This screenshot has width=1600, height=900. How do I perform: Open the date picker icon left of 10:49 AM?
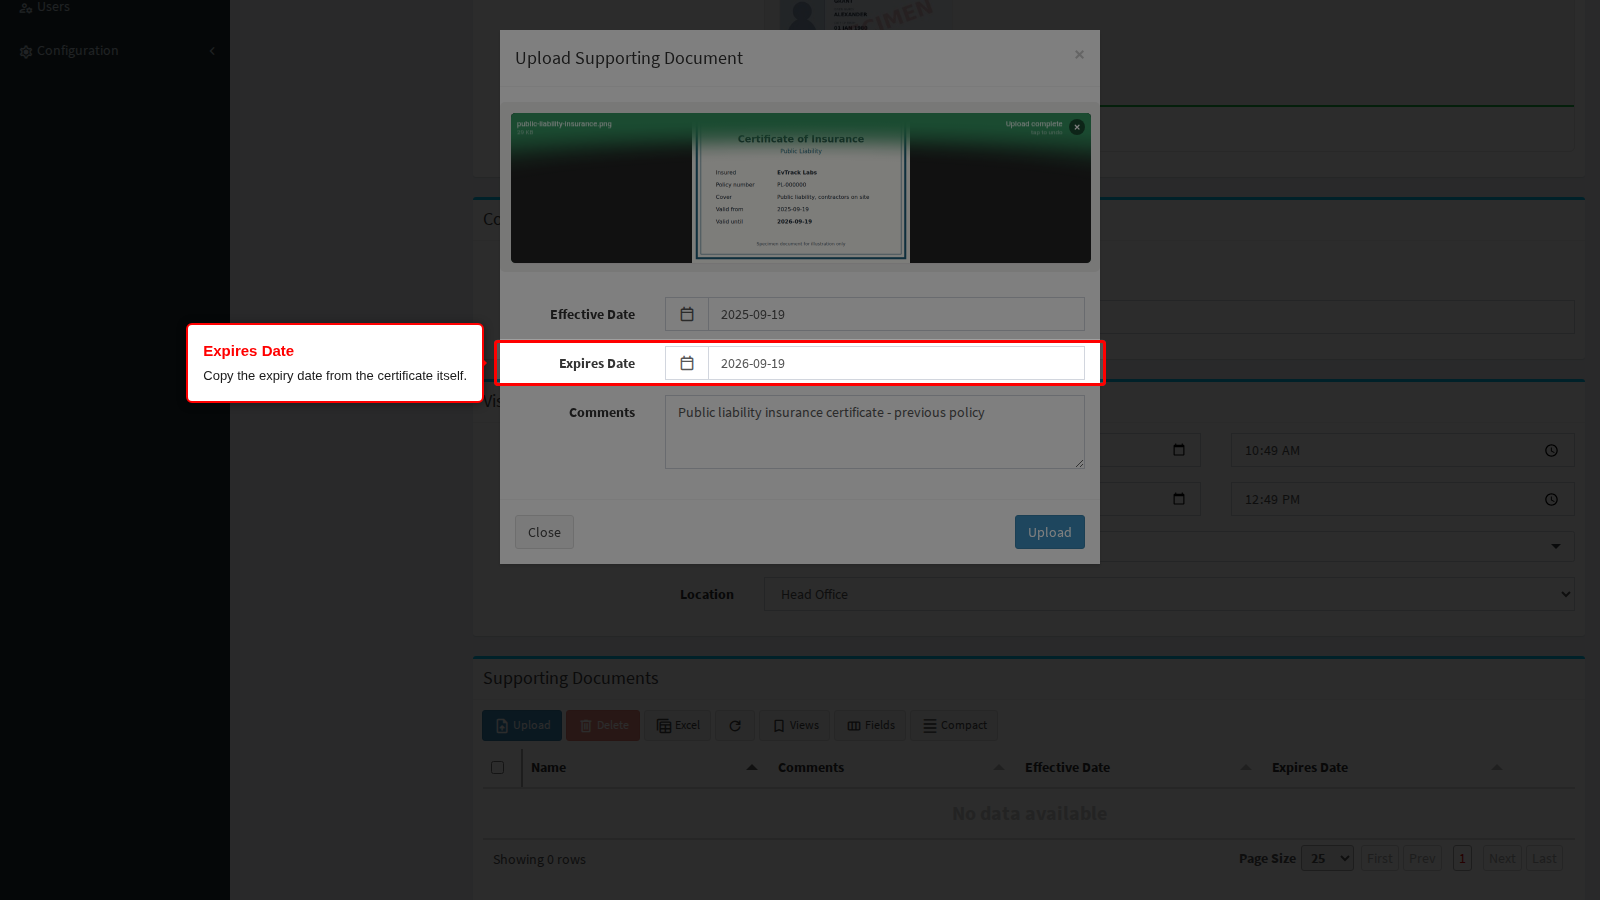click(x=1179, y=450)
